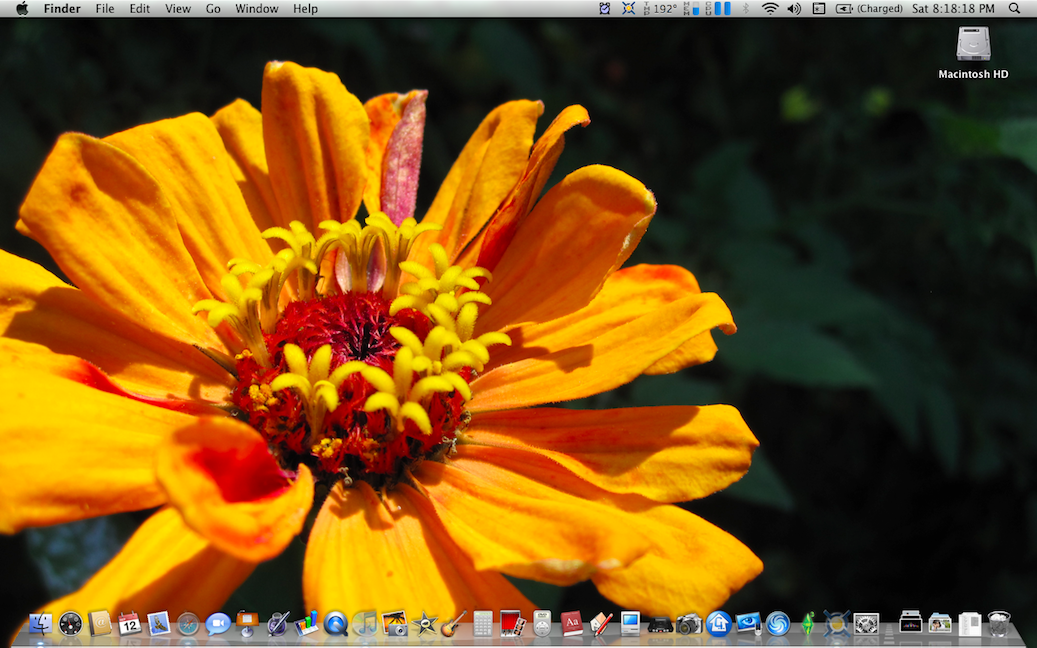Launch black game console emulator icon

(659, 625)
